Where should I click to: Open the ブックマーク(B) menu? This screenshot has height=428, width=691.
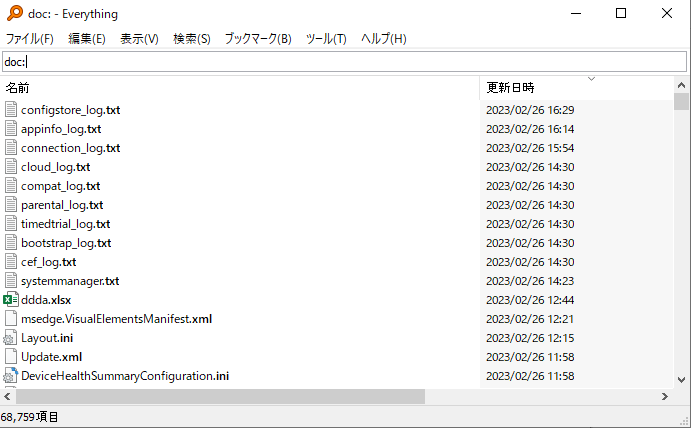tap(258, 39)
